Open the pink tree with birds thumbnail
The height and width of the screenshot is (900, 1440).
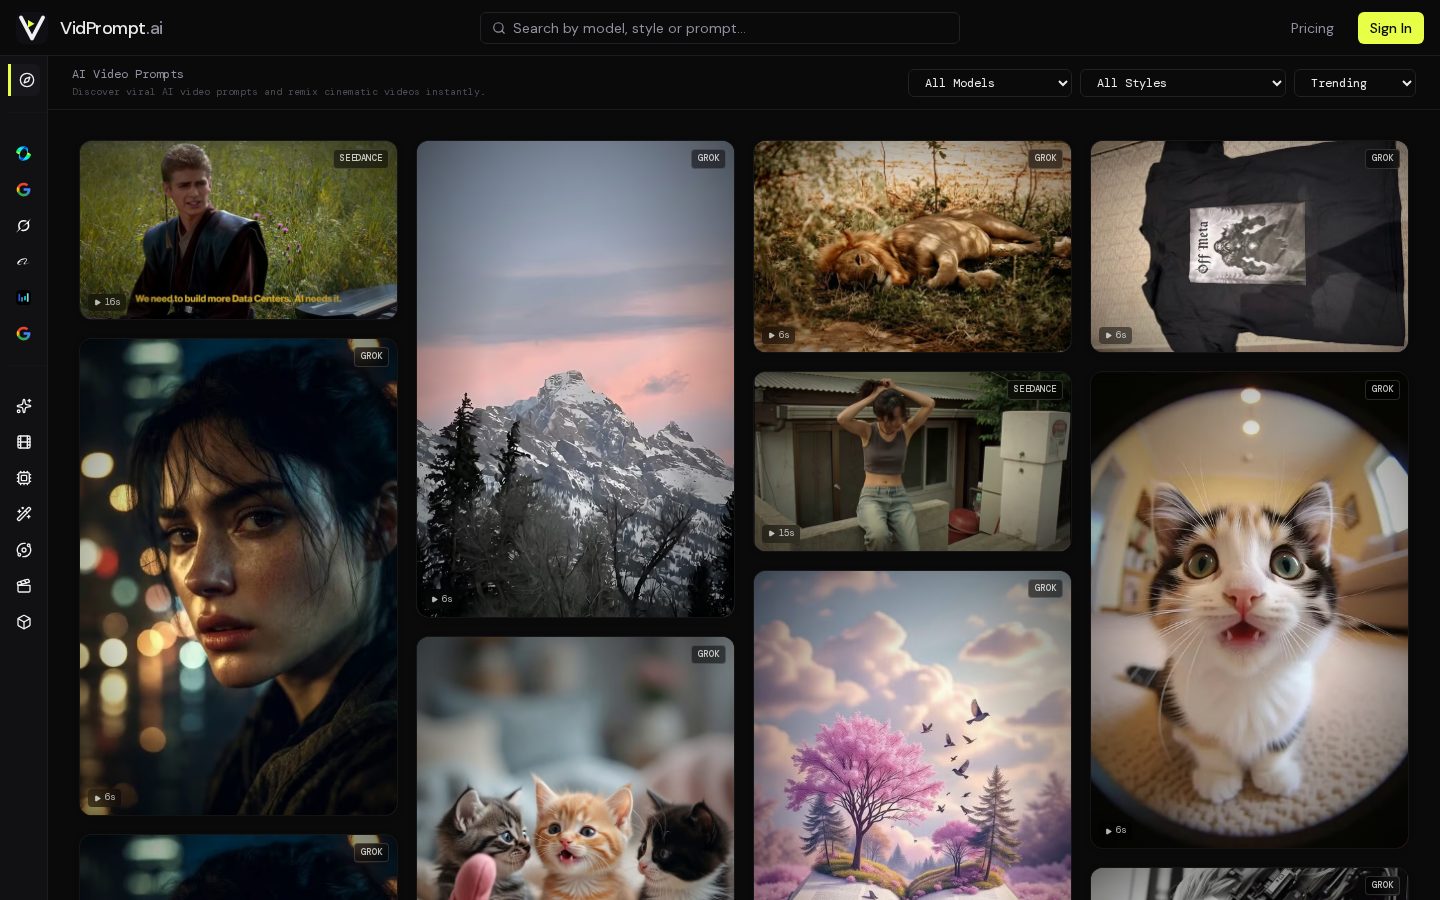click(x=912, y=735)
